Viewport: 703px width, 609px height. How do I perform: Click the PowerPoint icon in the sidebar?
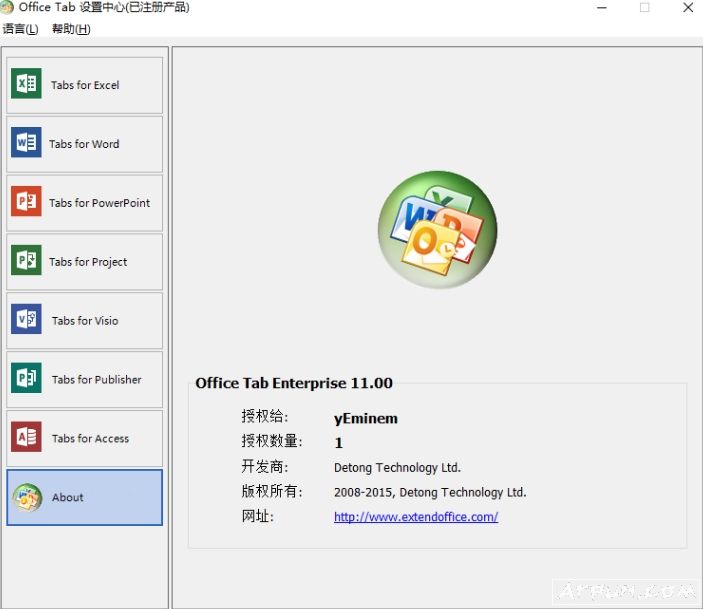26,201
